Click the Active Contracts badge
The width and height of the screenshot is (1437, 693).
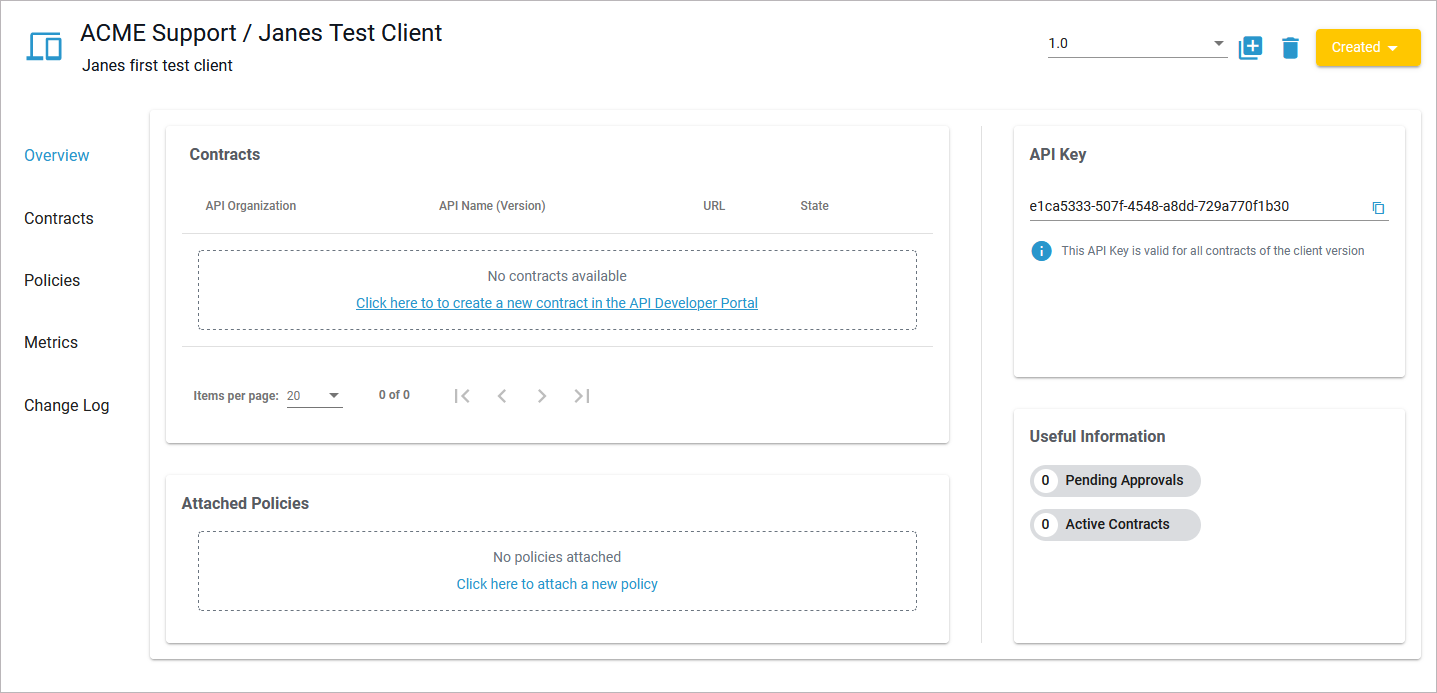pyautogui.click(x=1115, y=524)
